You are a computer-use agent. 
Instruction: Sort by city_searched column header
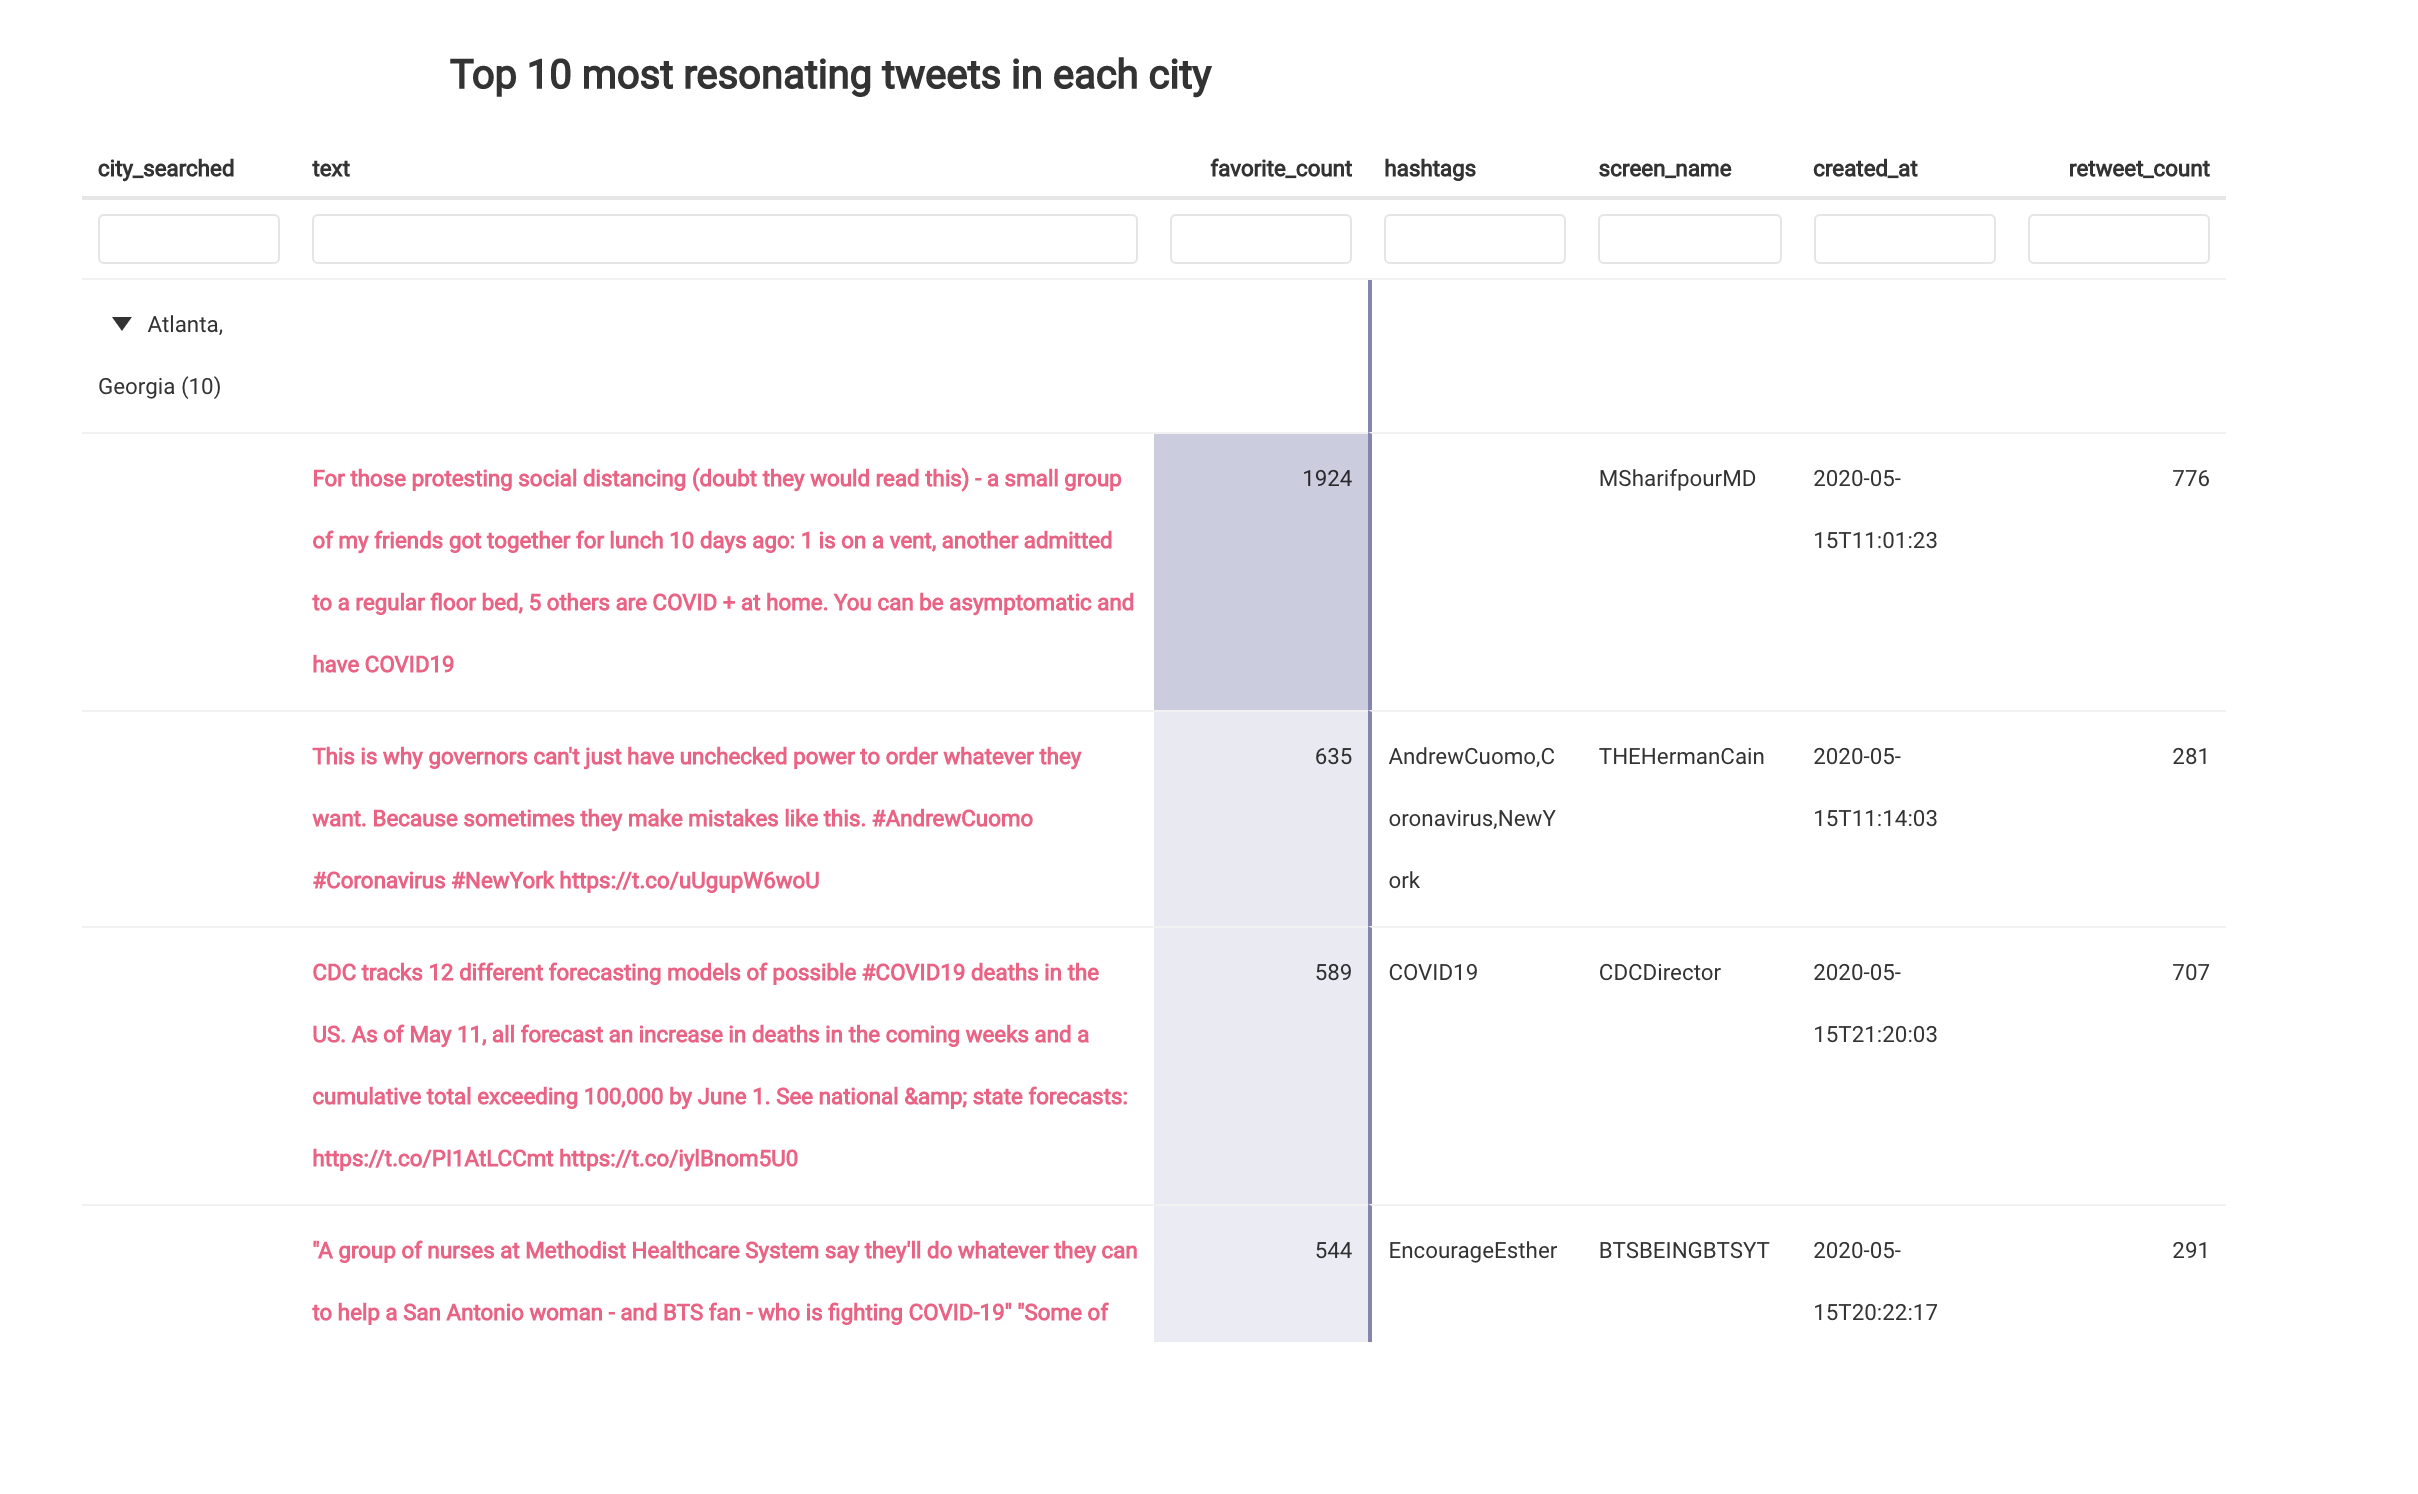[x=166, y=169]
